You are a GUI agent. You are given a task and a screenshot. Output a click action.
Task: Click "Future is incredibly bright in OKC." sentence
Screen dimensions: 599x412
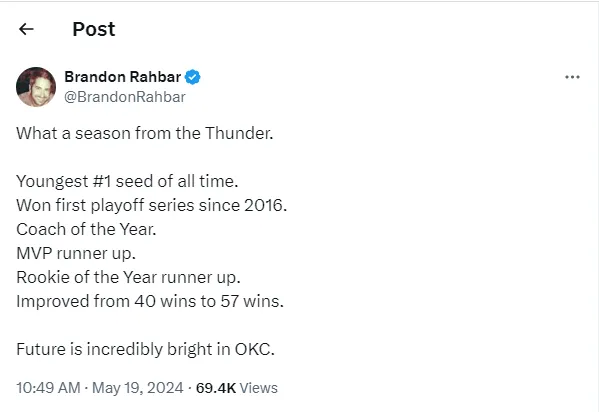[146, 349]
